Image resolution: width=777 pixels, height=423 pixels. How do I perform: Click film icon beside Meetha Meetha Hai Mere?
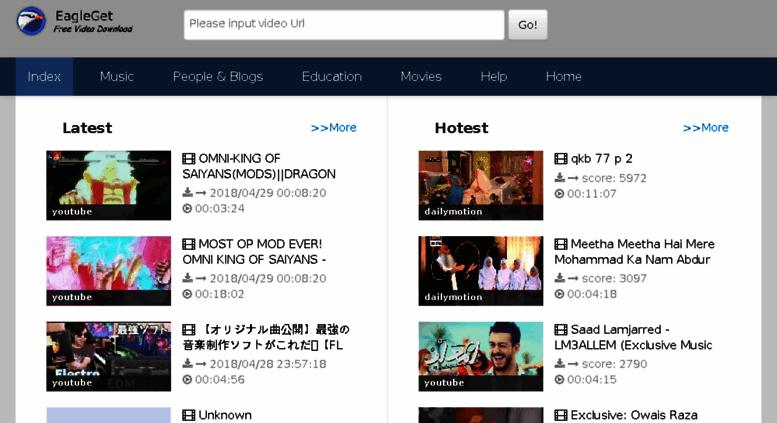[x=561, y=244]
